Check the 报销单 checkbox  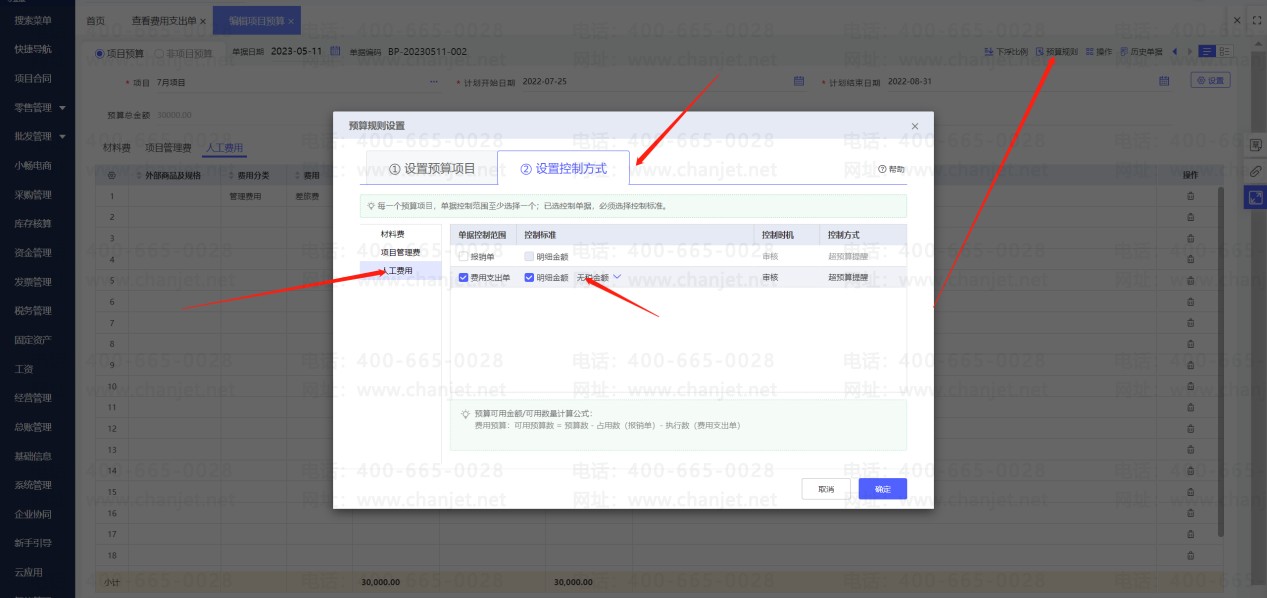464,257
